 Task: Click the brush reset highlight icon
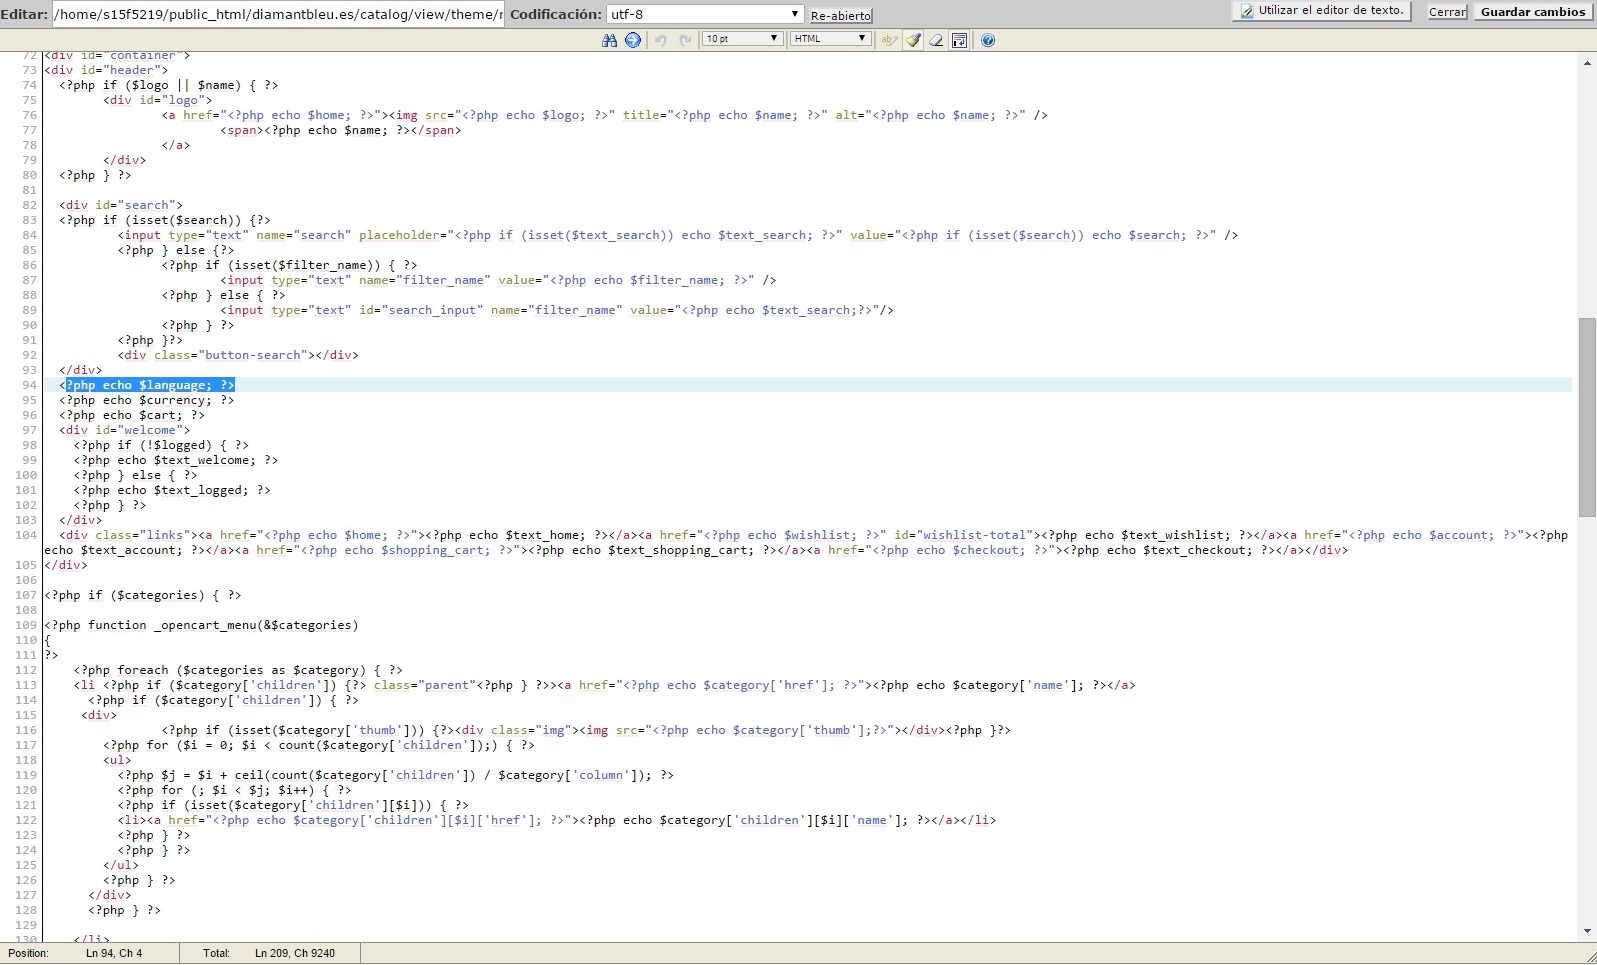[x=913, y=40]
